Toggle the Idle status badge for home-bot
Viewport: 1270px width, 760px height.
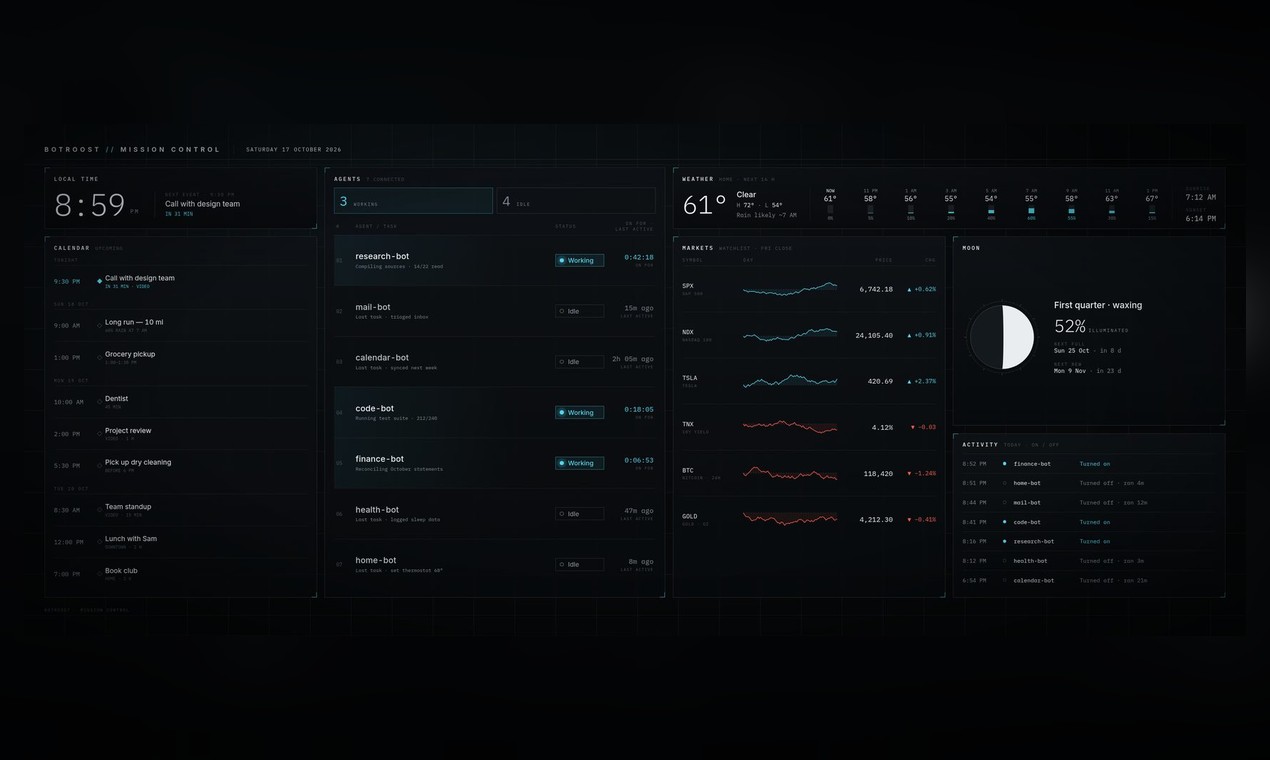[x=579, y=564]
